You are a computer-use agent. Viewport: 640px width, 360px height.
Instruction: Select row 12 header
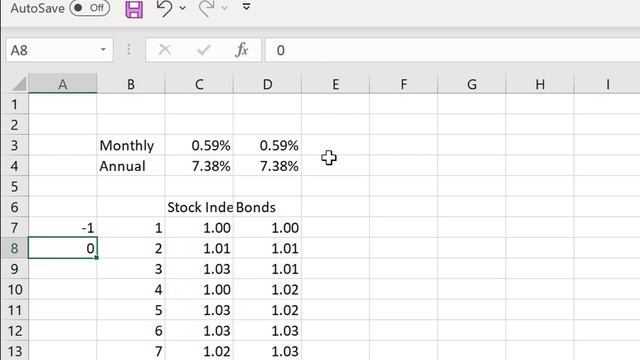pos(14,331)
